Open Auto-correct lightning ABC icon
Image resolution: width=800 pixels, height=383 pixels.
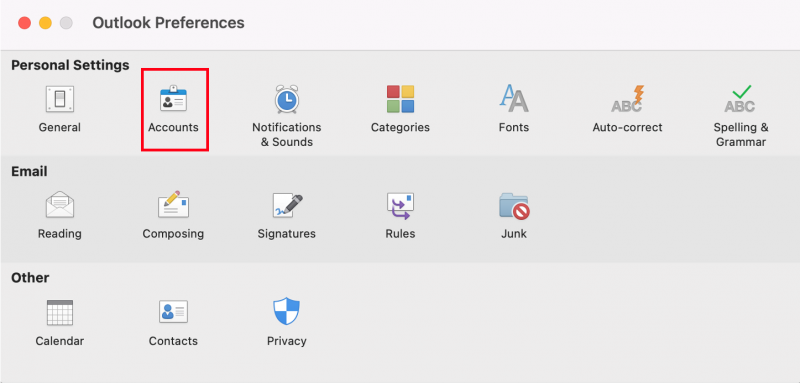pos(627,99)
